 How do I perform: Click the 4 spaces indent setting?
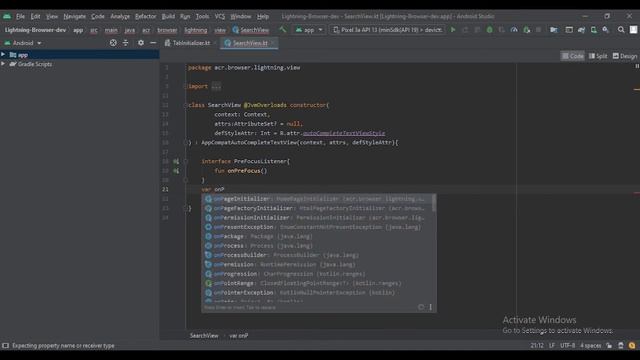point(591,345)
